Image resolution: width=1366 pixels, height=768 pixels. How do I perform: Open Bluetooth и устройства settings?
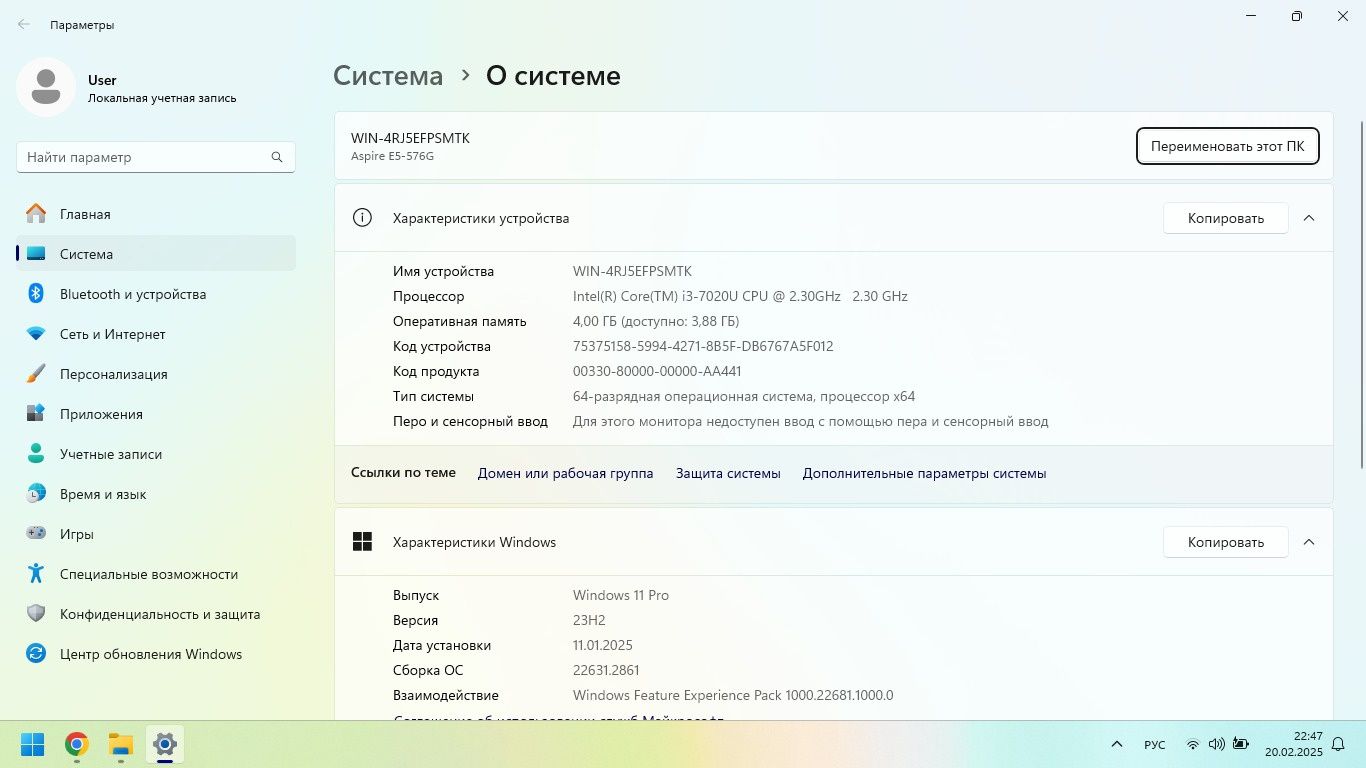click(156, 294)
